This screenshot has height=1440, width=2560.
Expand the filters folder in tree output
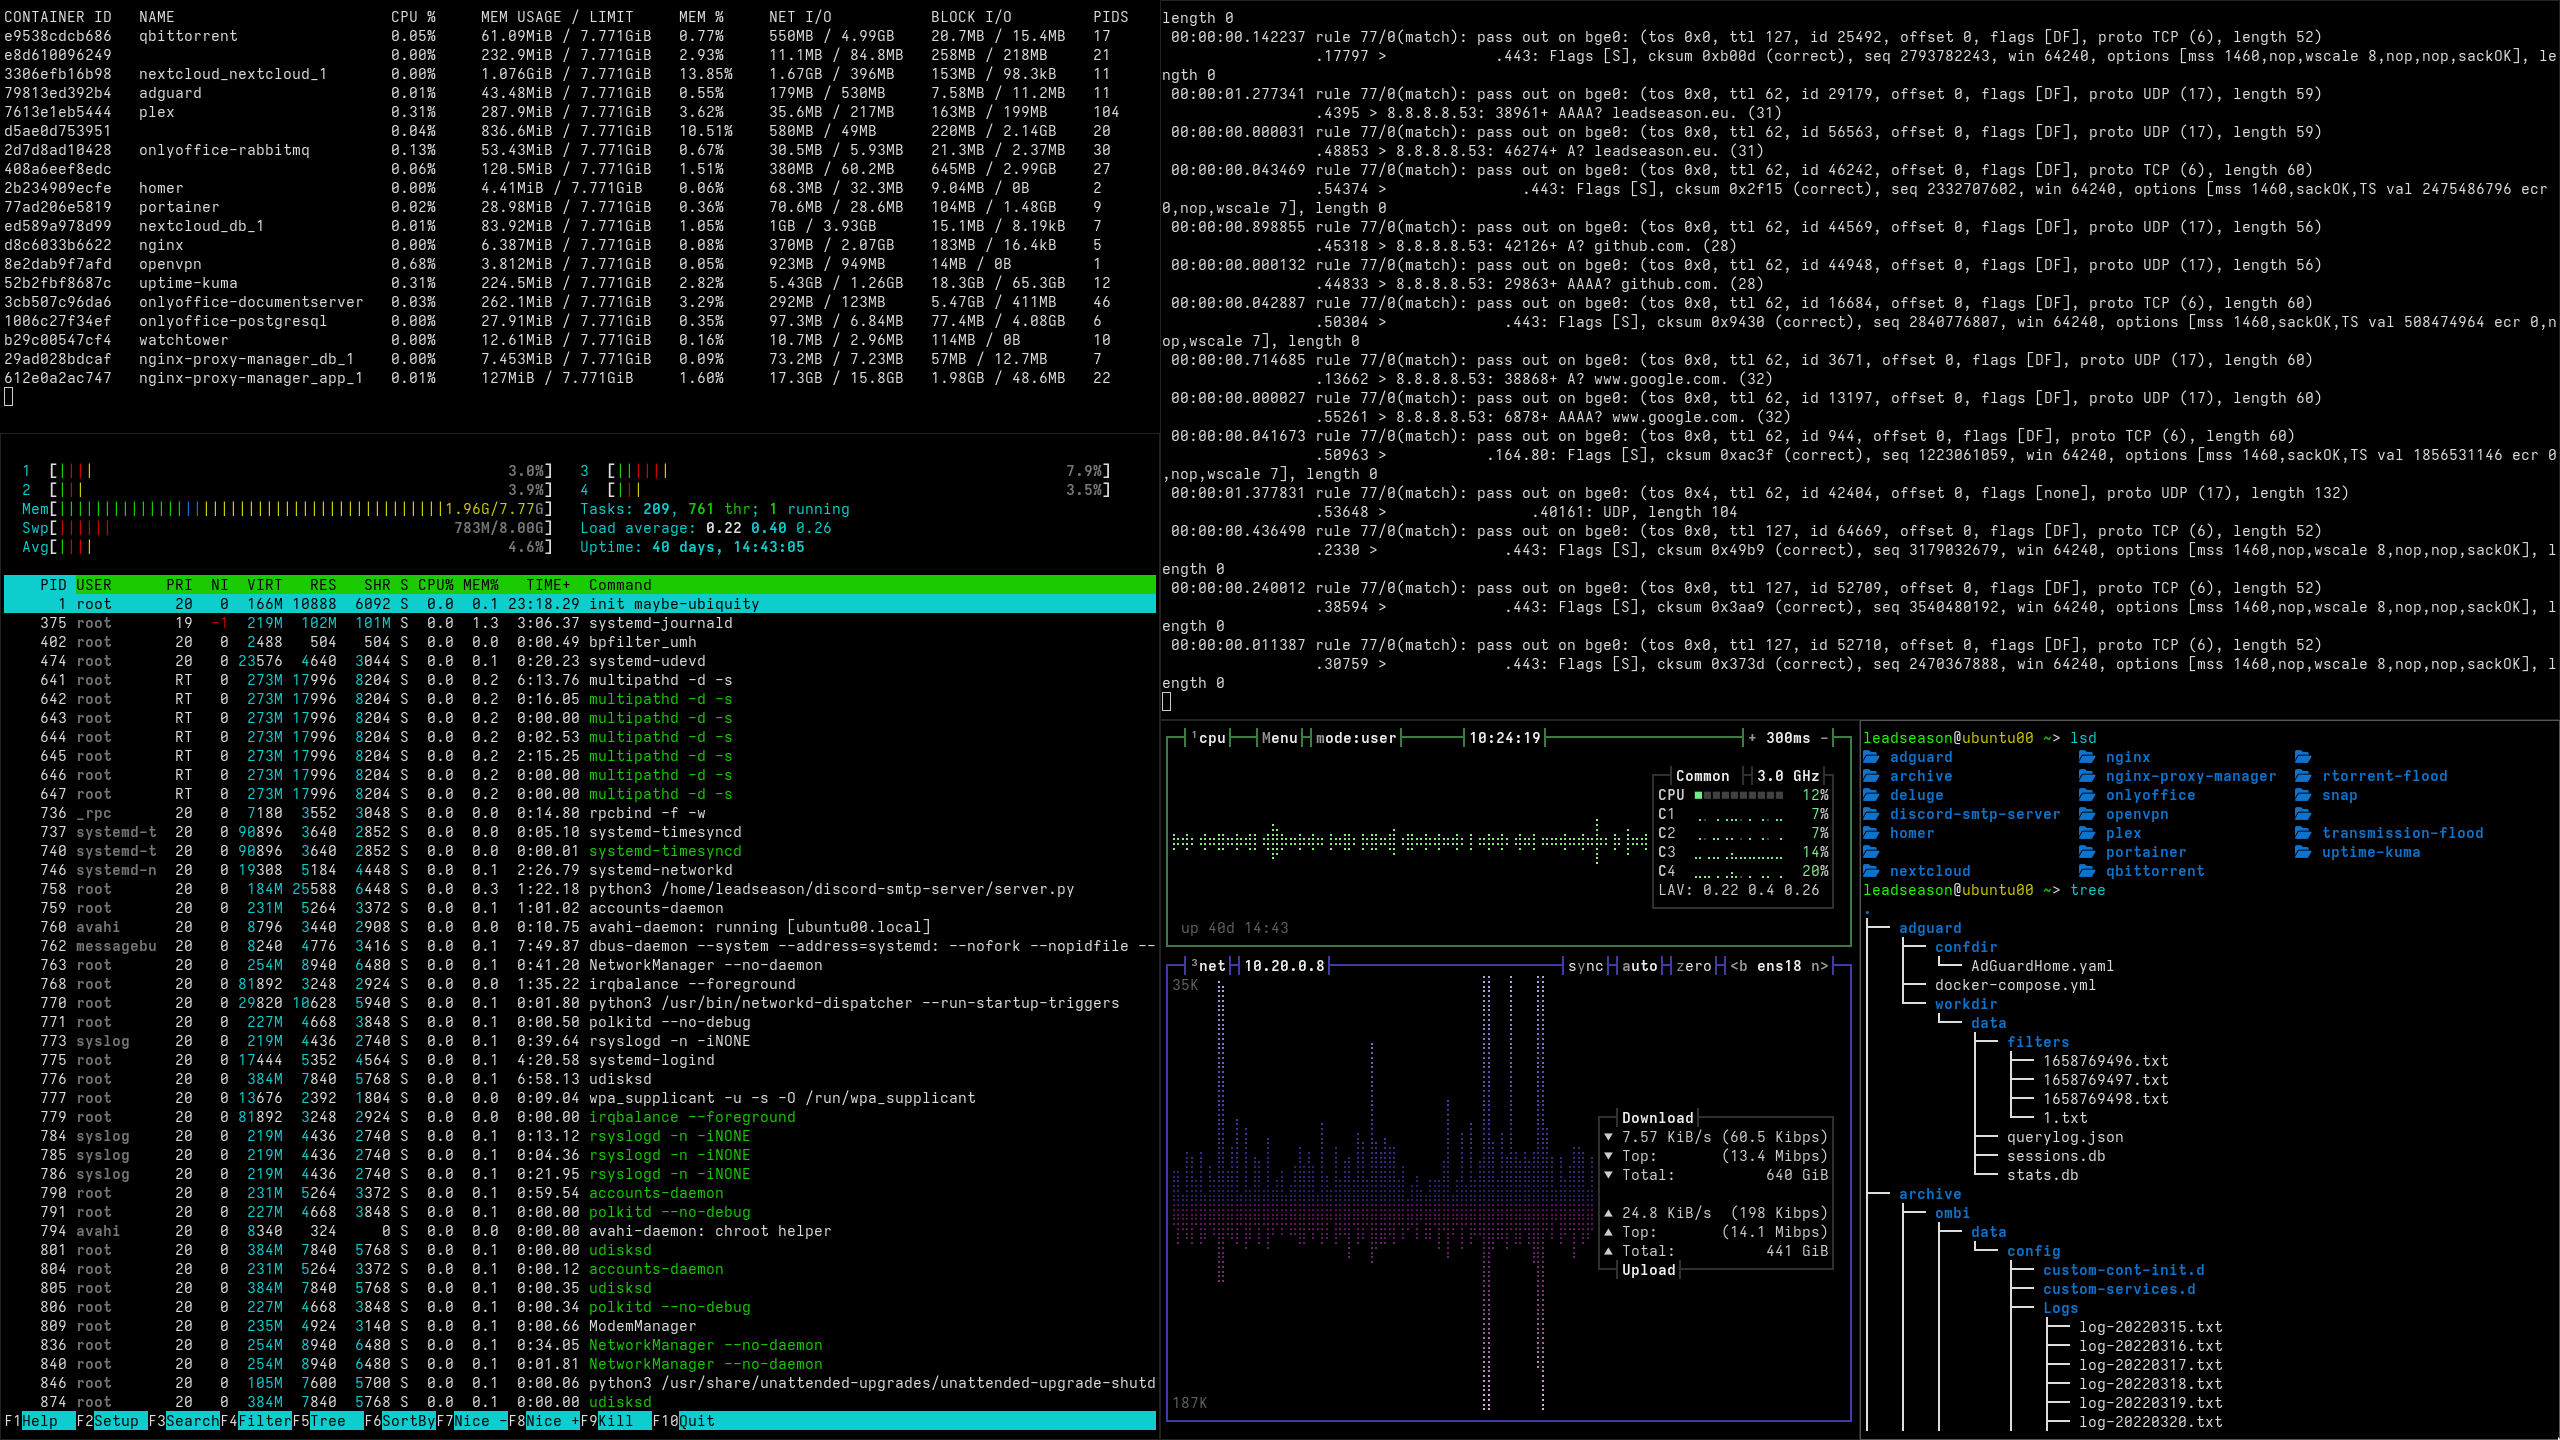(2038, 1042)
